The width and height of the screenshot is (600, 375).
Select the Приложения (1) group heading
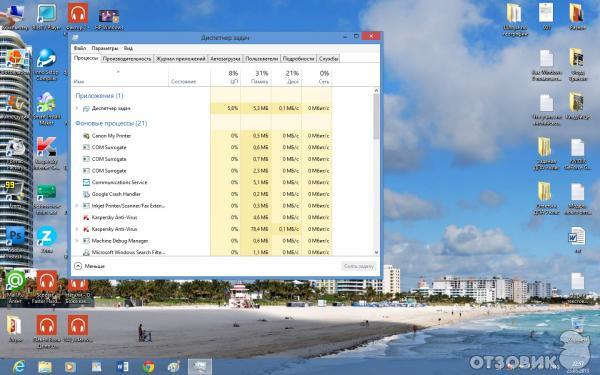pyautogui.click(x=99, y=96)
